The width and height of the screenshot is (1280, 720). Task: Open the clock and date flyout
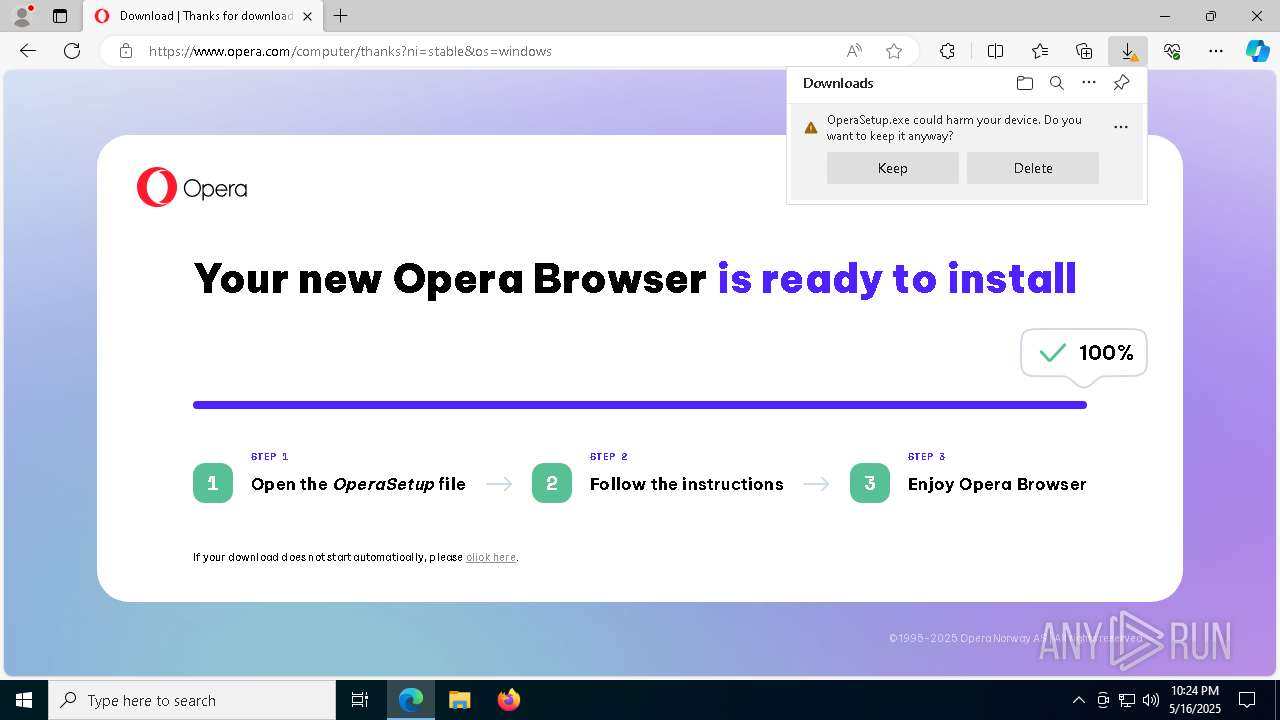tap(1196, 700)
